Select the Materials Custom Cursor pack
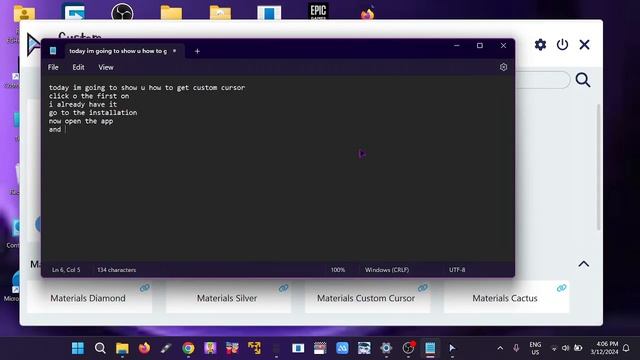640x360 pixels. click(x=367, y=298)
